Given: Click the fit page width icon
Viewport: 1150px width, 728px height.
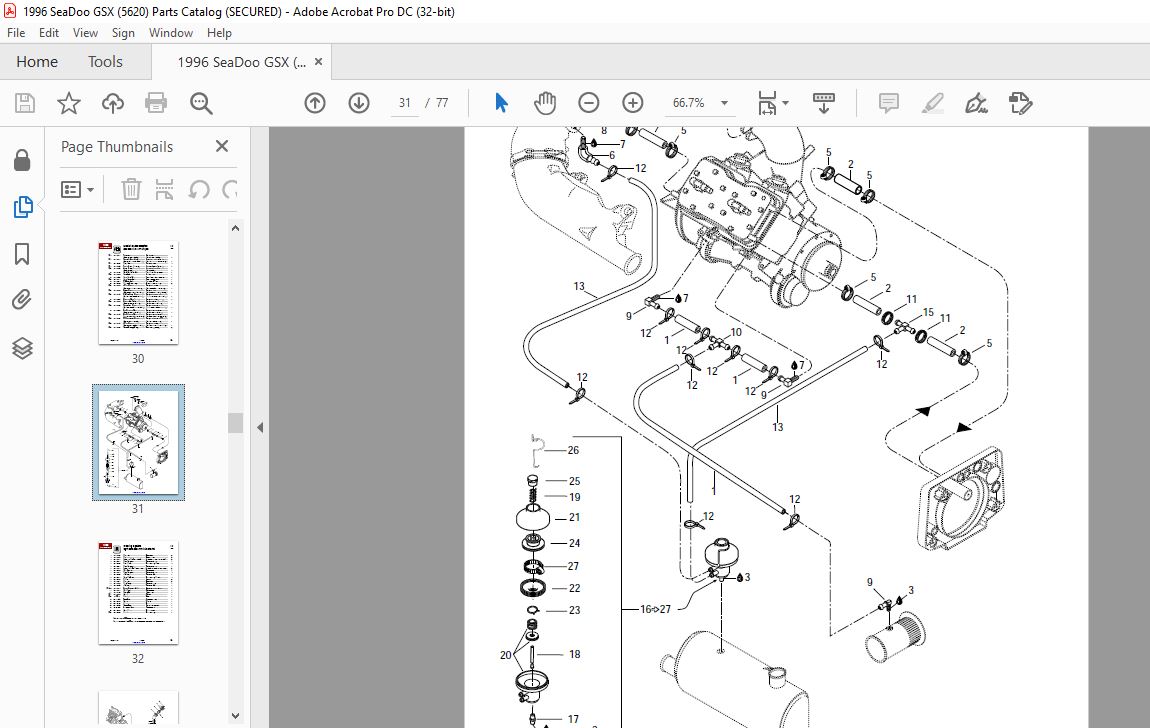Looking at the screenshot, I should [767, 103].
